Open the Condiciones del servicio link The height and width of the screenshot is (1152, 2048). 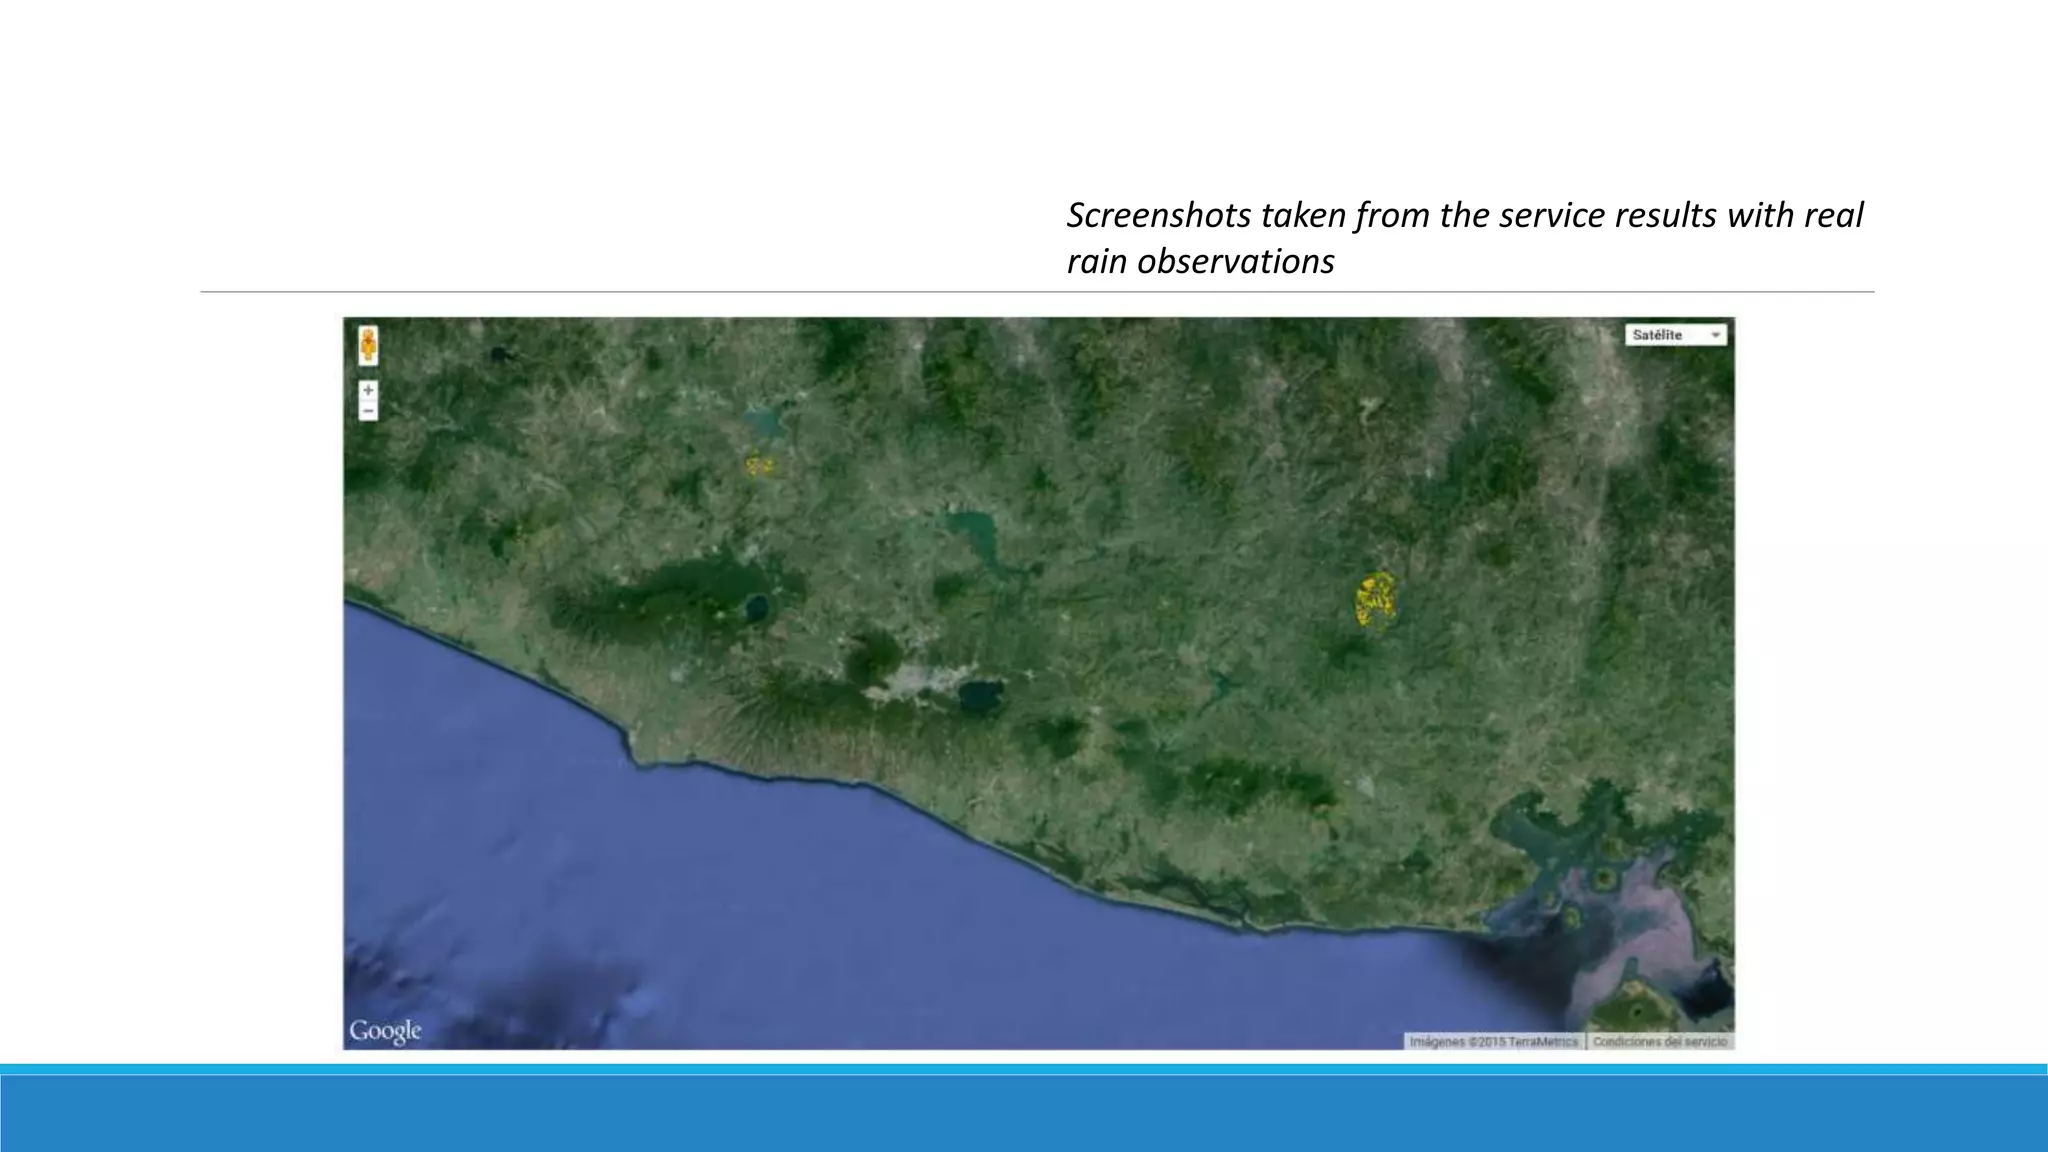(1660, 1042)
